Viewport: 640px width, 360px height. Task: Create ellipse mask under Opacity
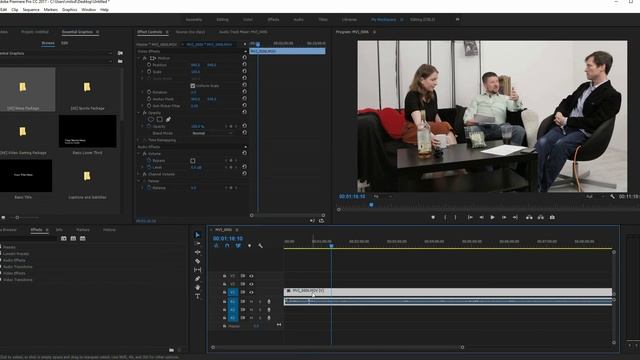(151, 120)
